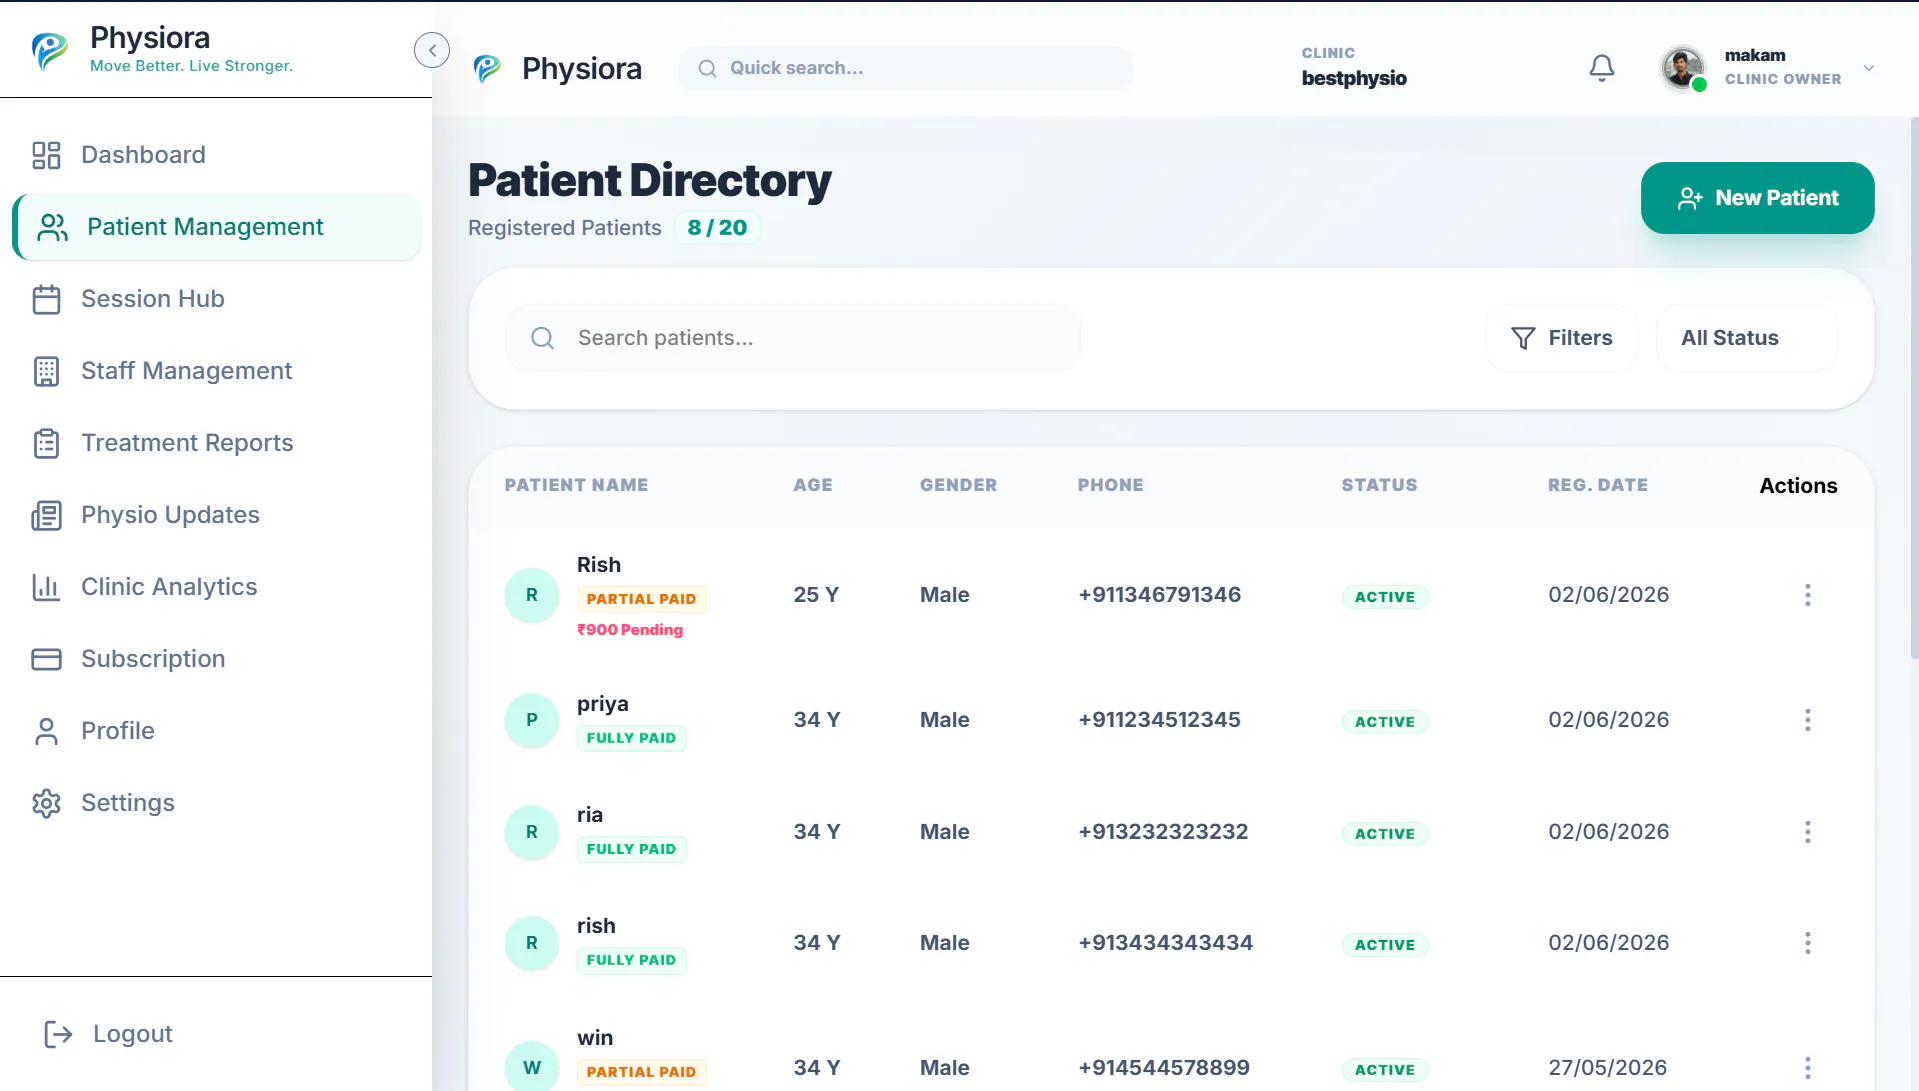Open actions menu for lowercase rish
1919x1091 pixels.
coord(1807,943)
